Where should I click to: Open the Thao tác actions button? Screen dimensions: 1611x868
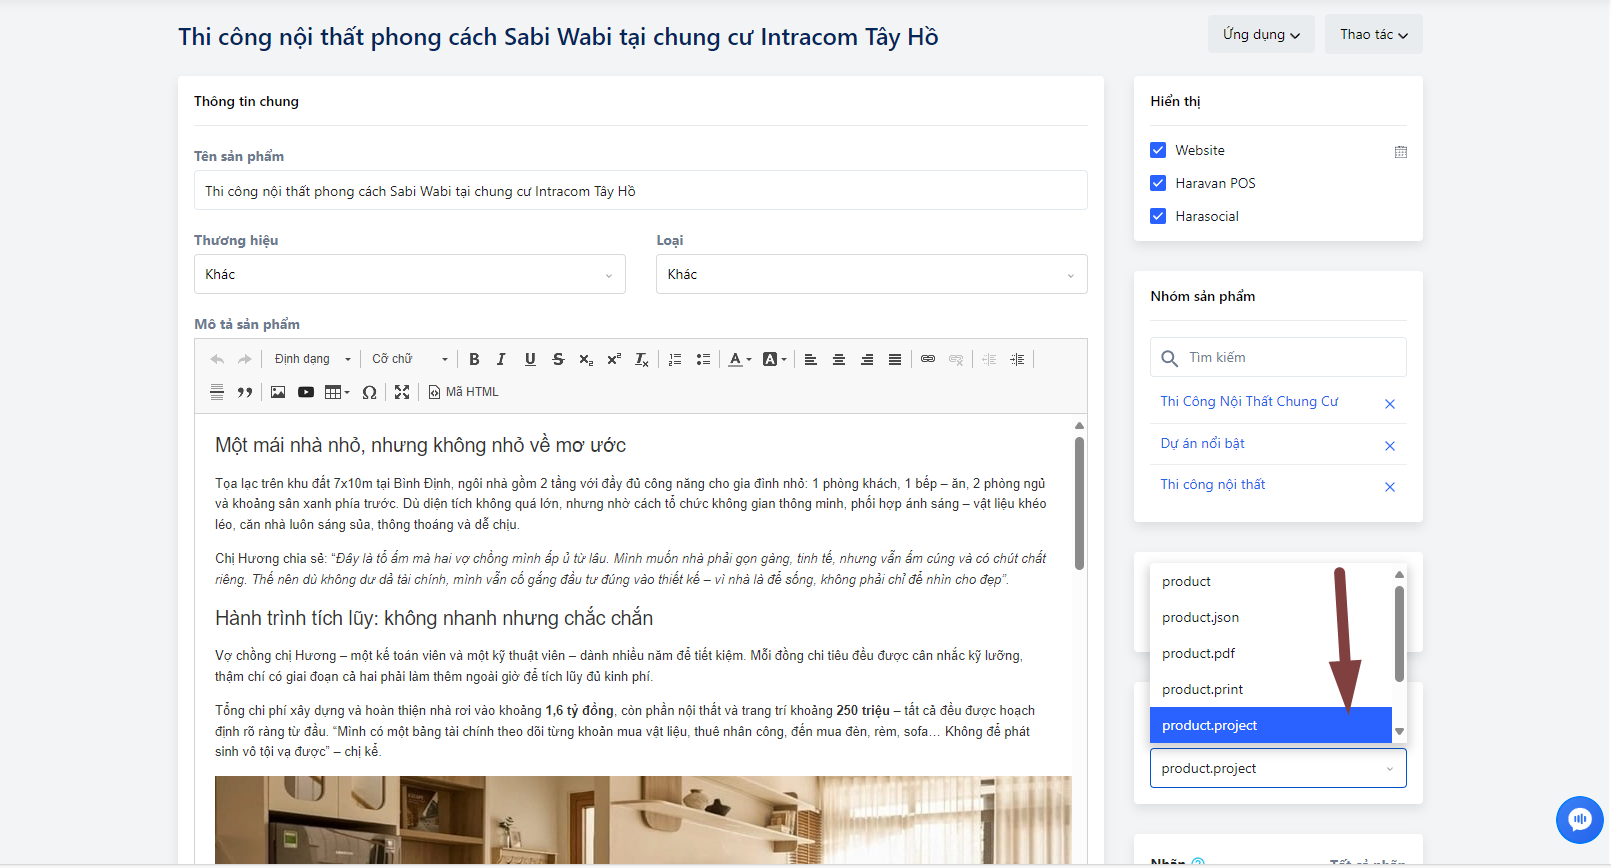(1373, 34)
